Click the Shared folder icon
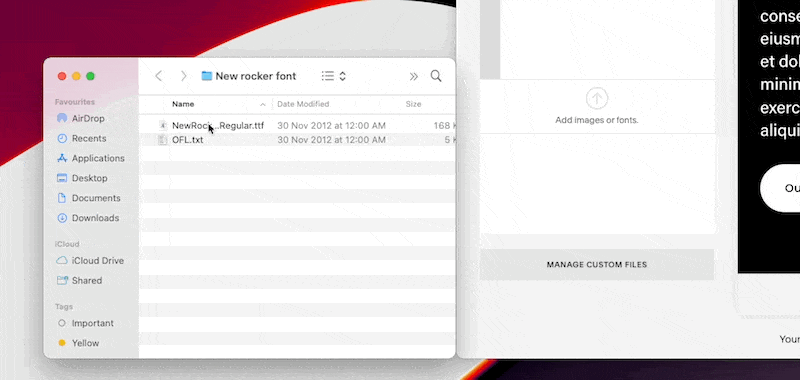Screen dimensions: 800x380 (x=62, y=281)
